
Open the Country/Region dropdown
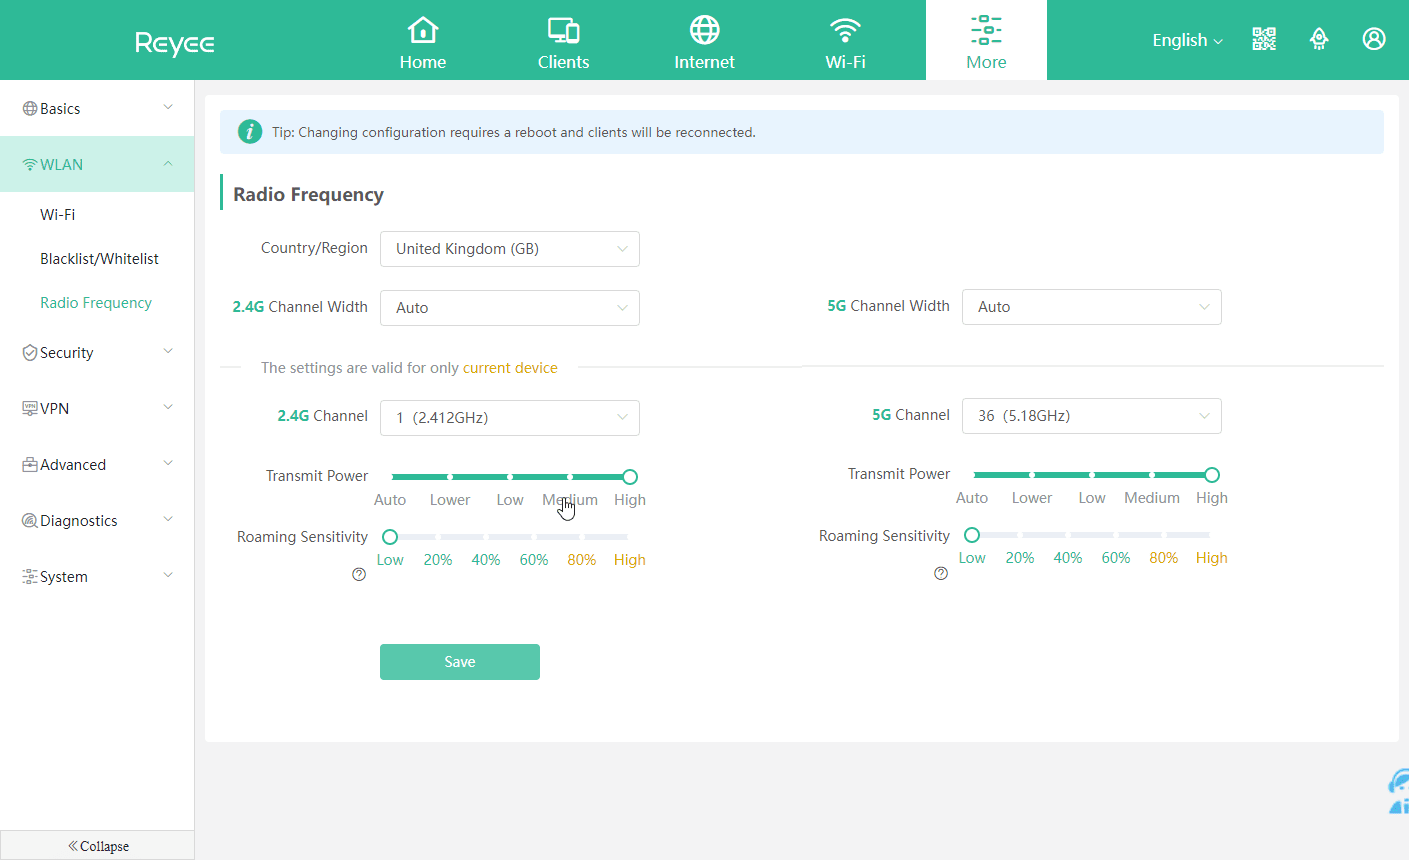coord(509,249)
